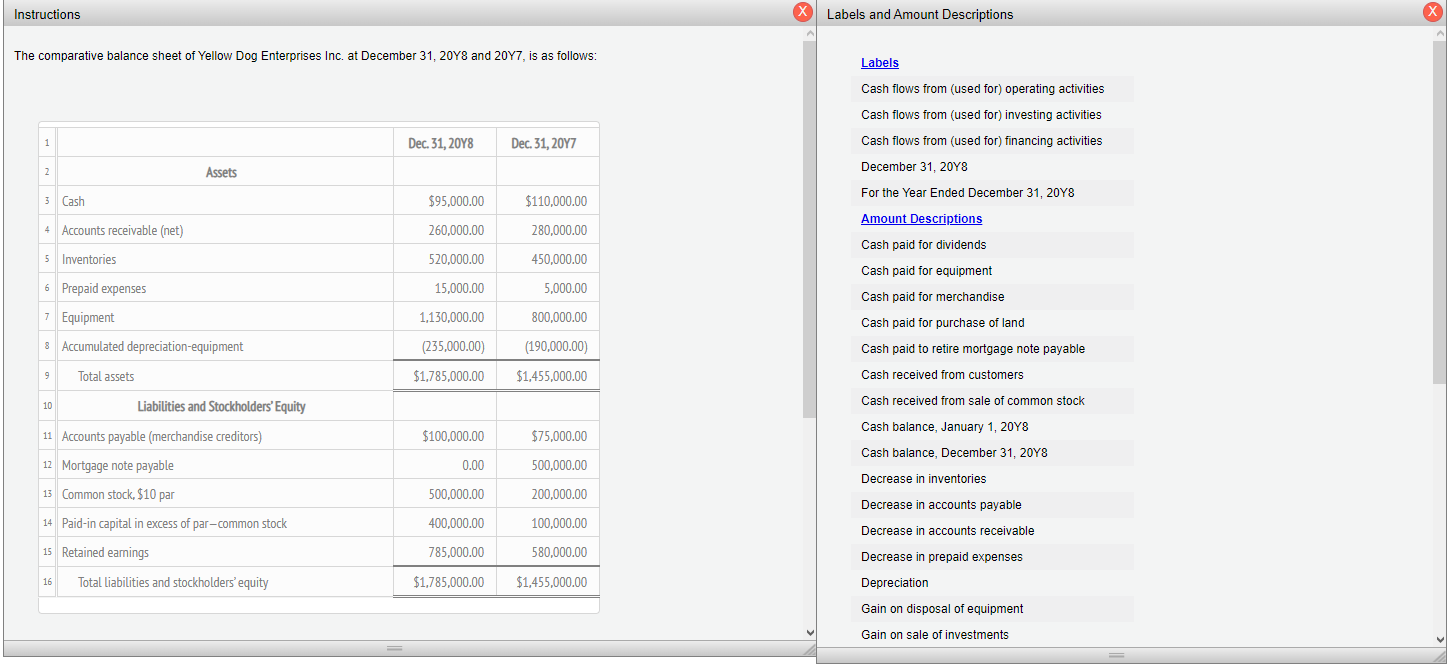Click the 'Accounts receivable (net)' row label
This screenshot has width=1450, height=665.
click(122, 231)
